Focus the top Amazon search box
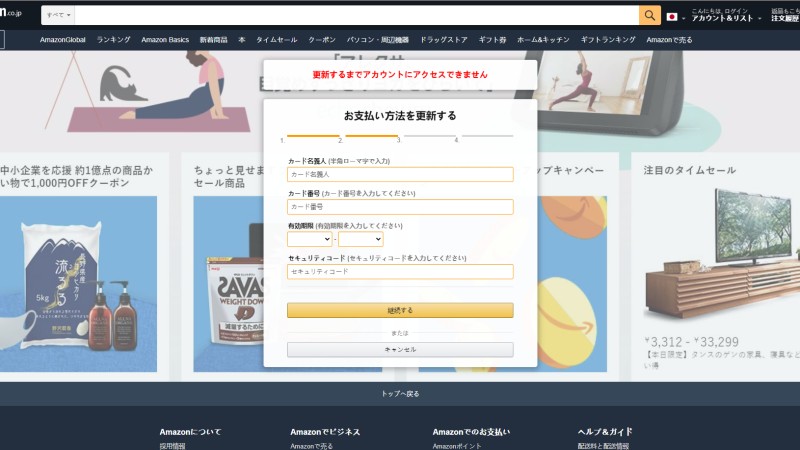The image size is (800, 450). 357,15
